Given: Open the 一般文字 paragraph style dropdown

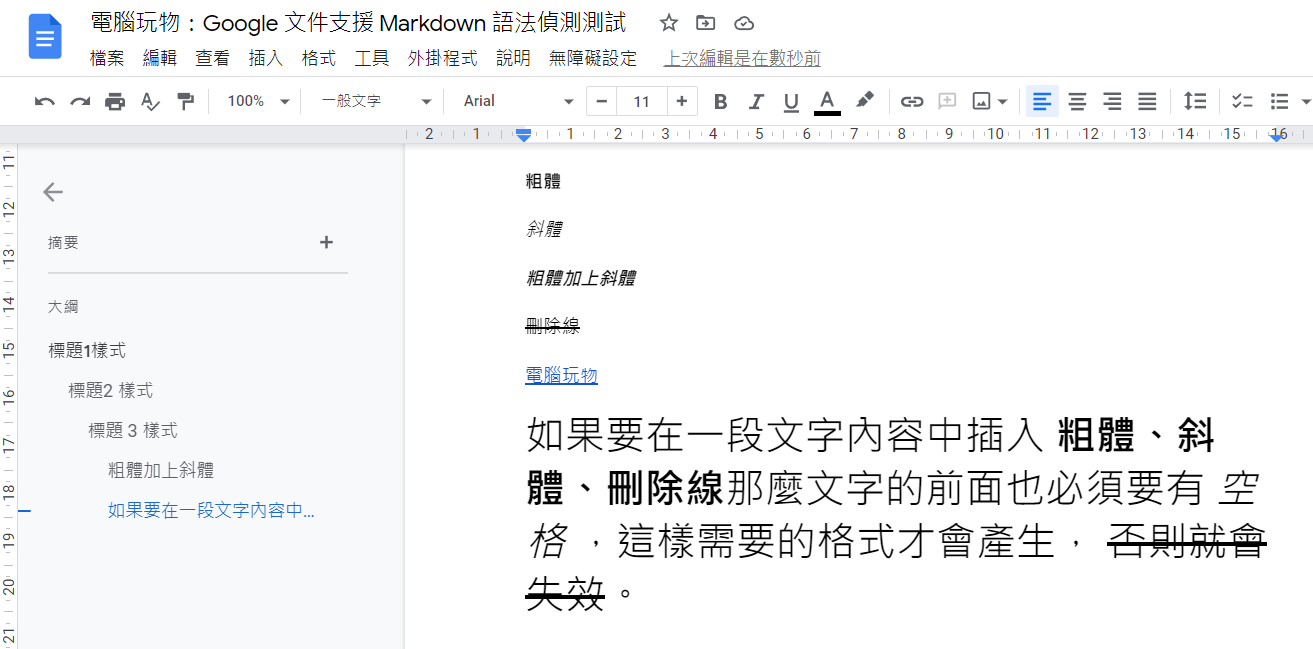Looking at the screenshot, I should (375, 101).
